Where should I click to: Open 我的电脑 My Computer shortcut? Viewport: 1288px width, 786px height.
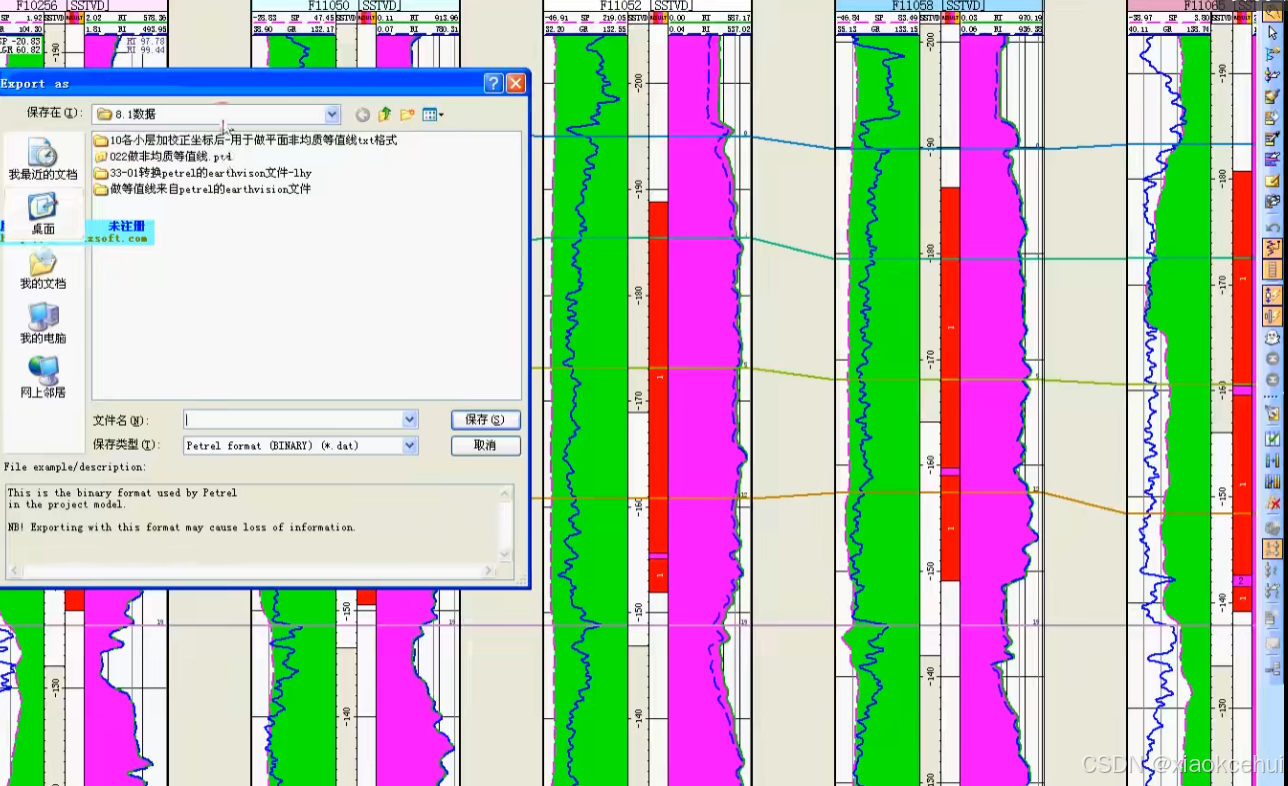[43, 324]
